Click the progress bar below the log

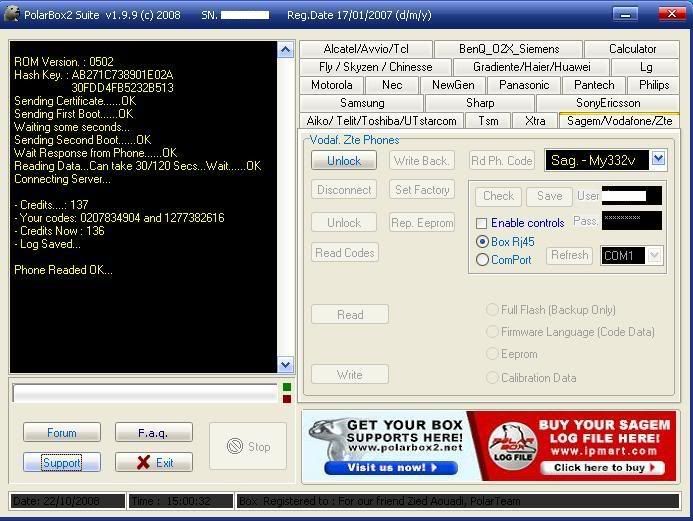(x=145, y=393)
